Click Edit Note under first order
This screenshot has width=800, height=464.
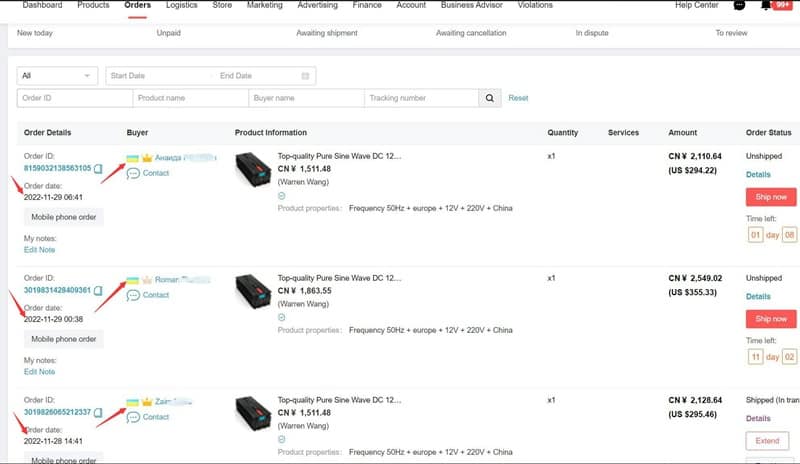39,250
